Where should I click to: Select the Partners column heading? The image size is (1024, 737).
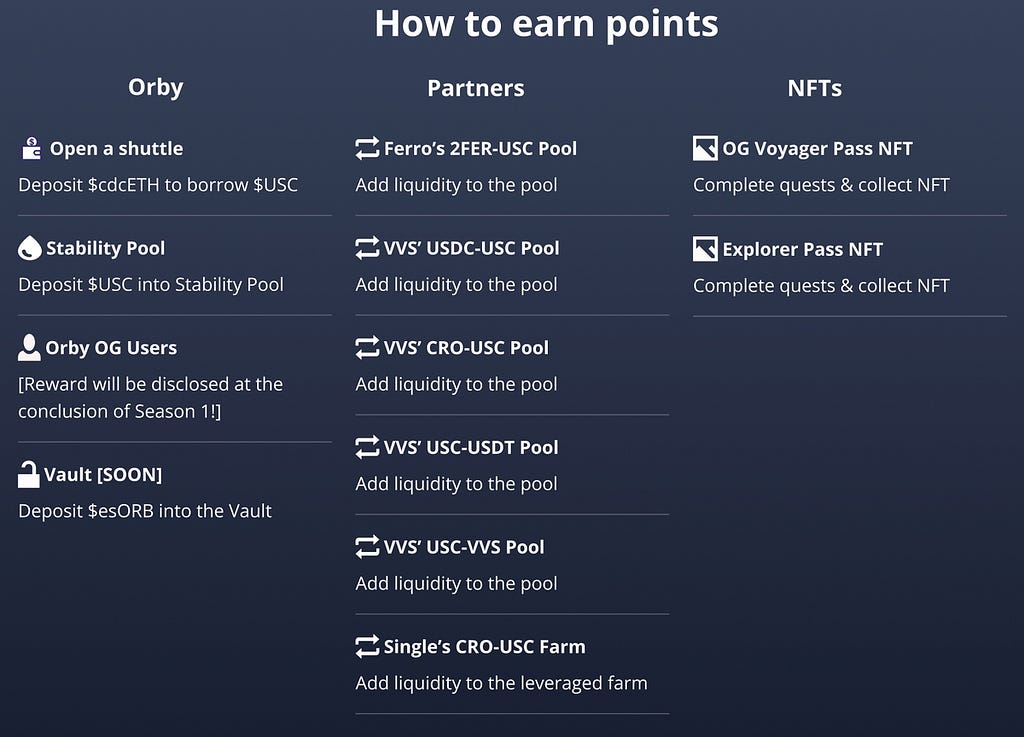(475, 88)
